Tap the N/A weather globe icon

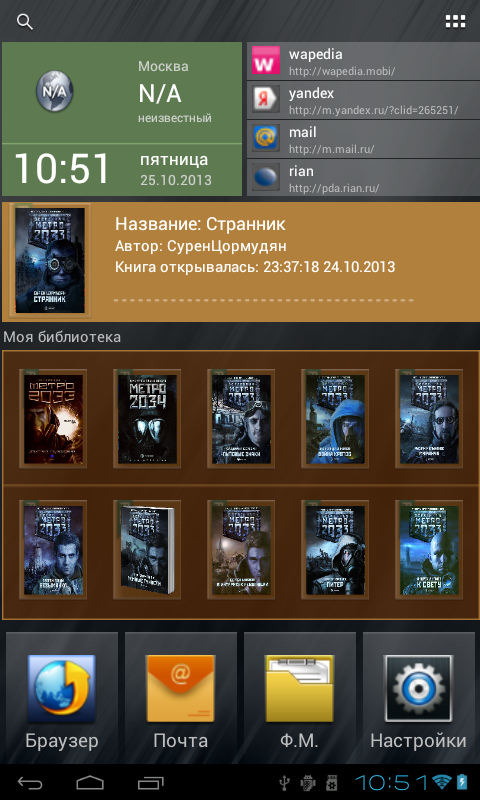[55, 92]
